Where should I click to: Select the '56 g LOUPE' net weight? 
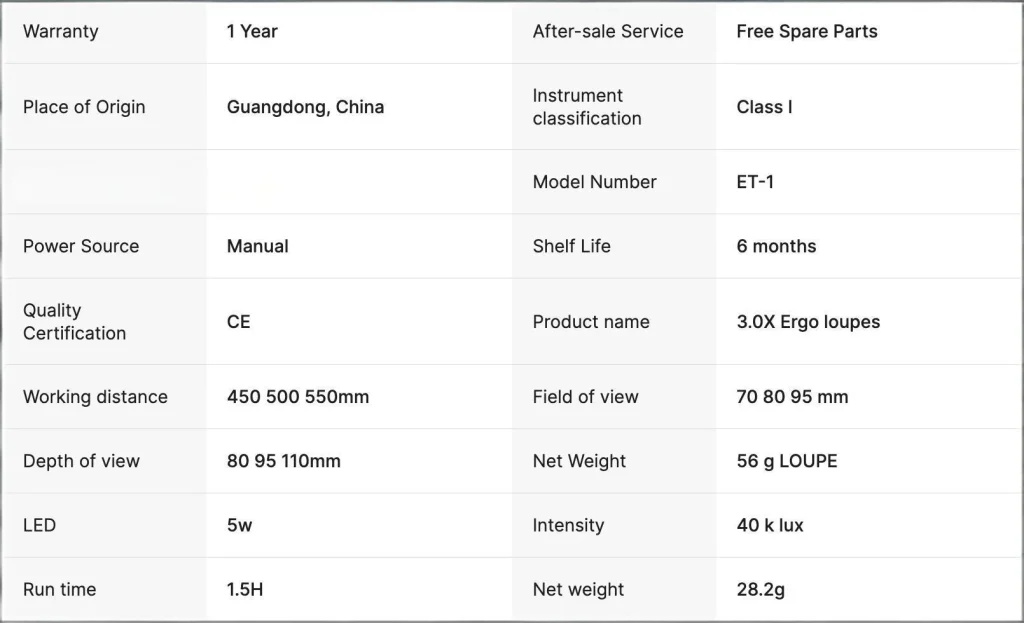[786, 461]
